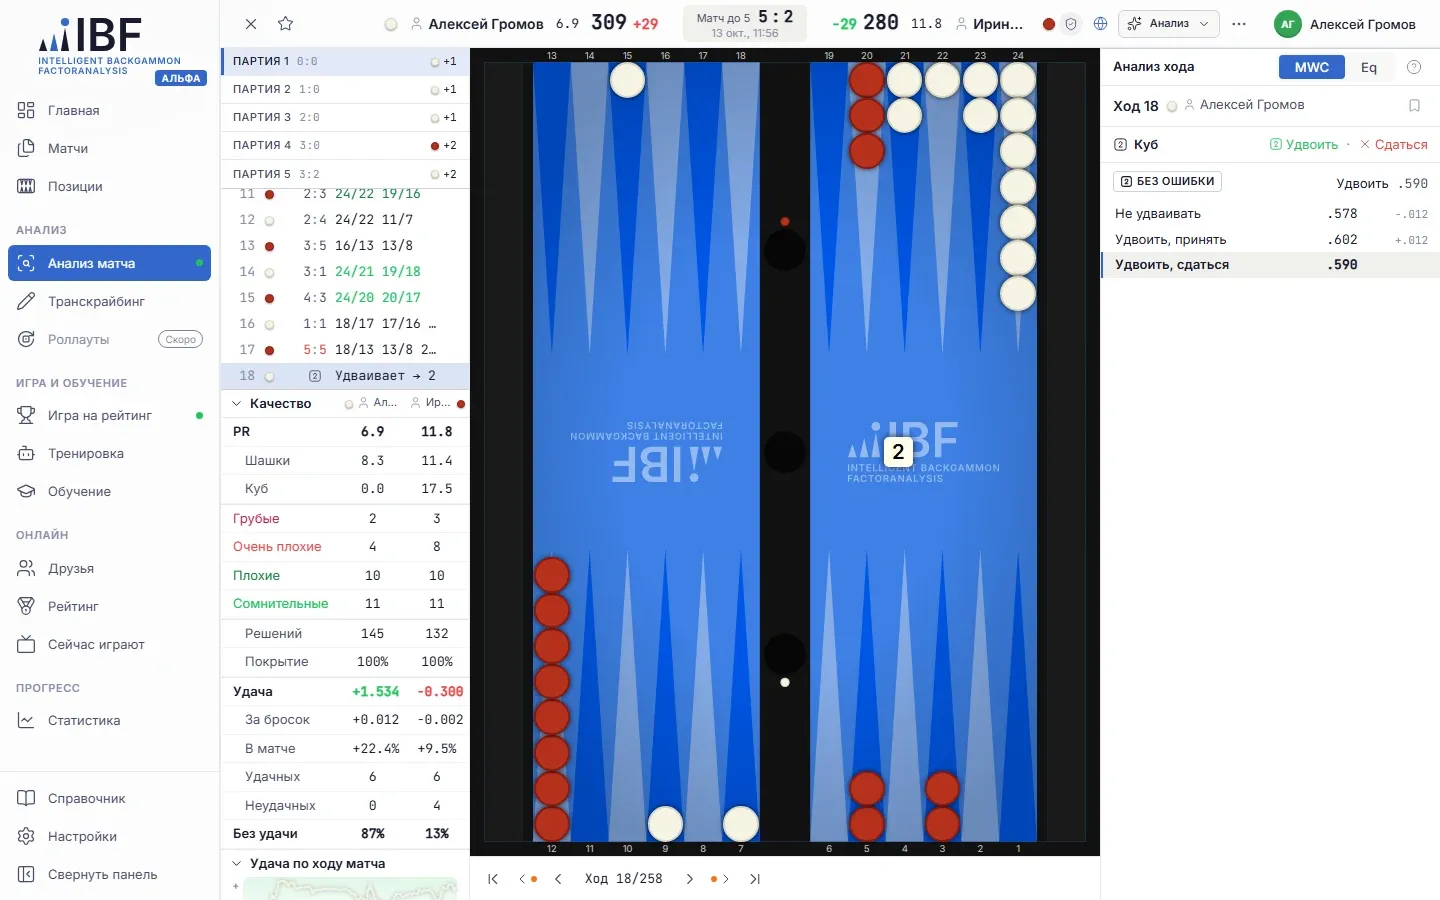
Task: Switch to MWC display mode
Action: (x=1312, y=67)
